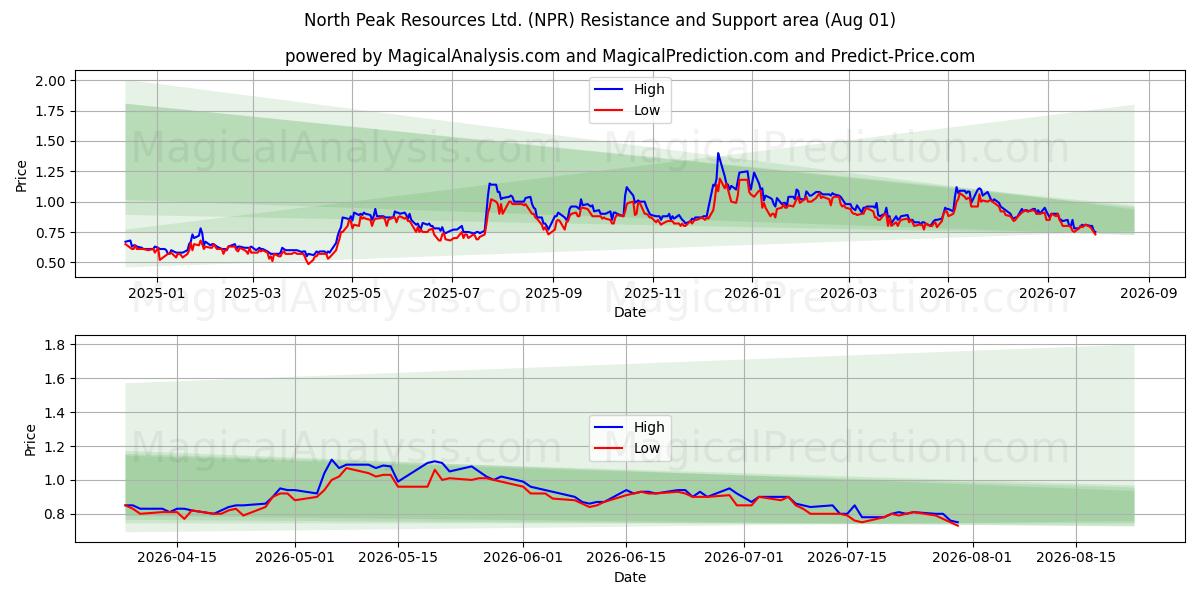Click the 2026-07-01 tick label
Image resolution: width=1200 pixels, height=600 pixels.
745,558
